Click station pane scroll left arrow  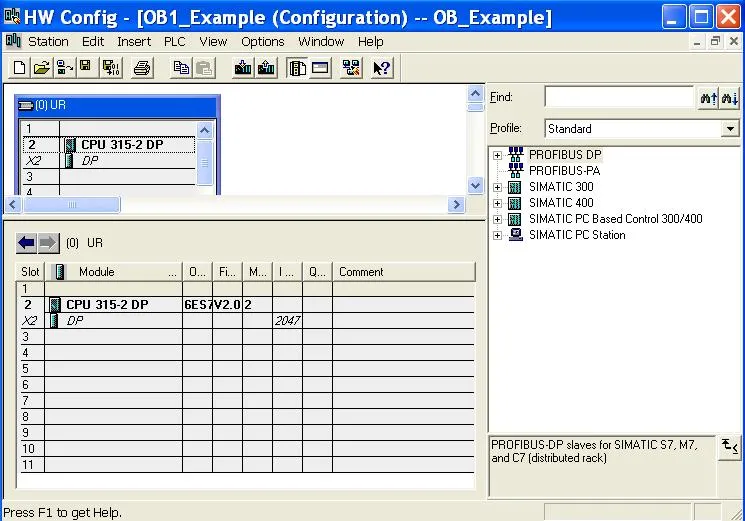pos(12,205)
